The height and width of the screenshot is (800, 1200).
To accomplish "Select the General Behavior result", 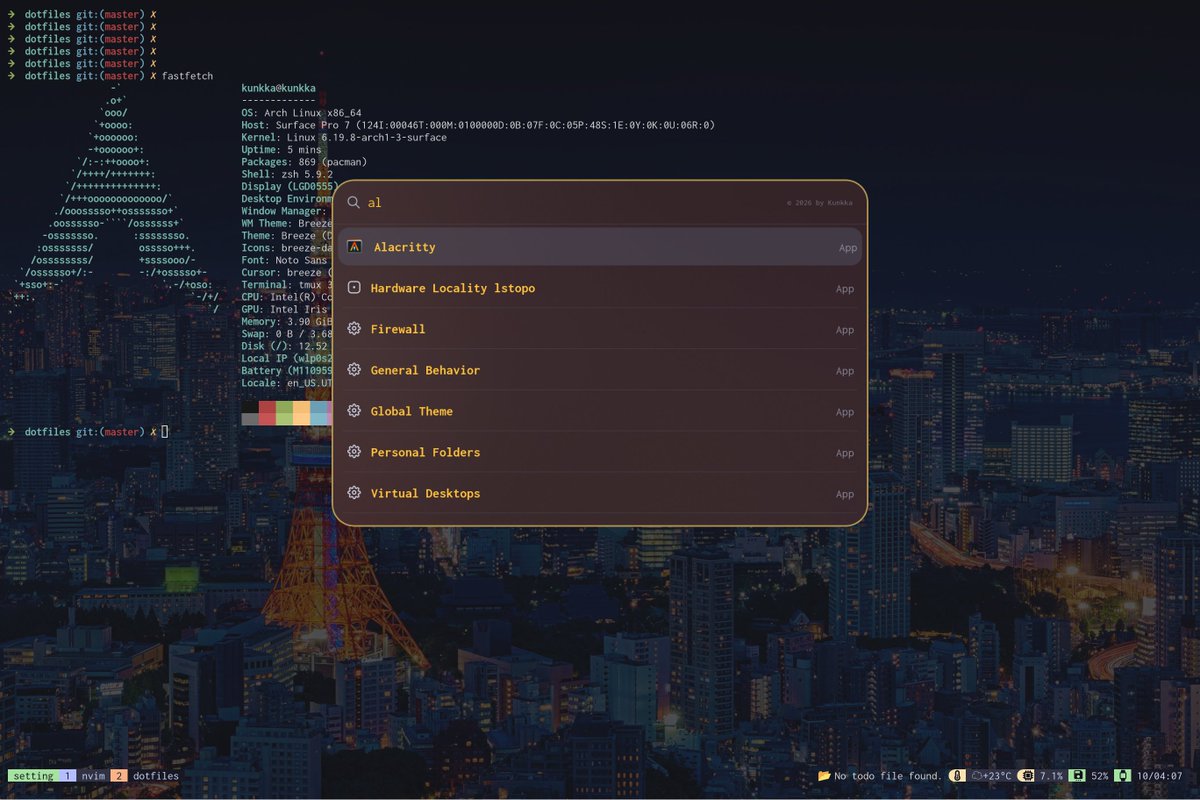I will 600,370.
